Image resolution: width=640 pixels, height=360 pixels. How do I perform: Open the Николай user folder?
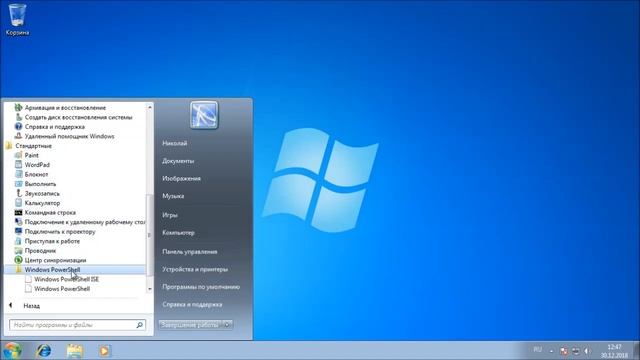click(x=175, y=143)
